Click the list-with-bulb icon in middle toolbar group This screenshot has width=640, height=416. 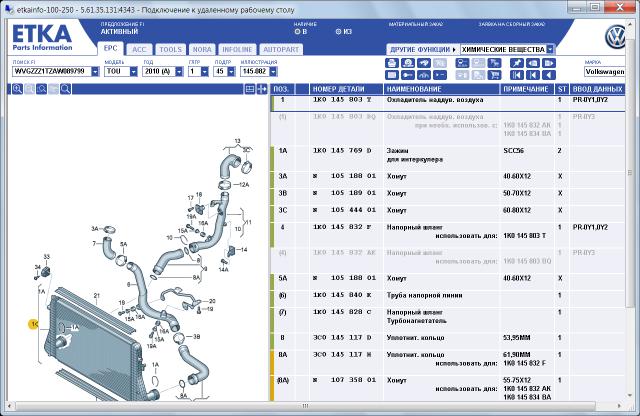point(462,63)
